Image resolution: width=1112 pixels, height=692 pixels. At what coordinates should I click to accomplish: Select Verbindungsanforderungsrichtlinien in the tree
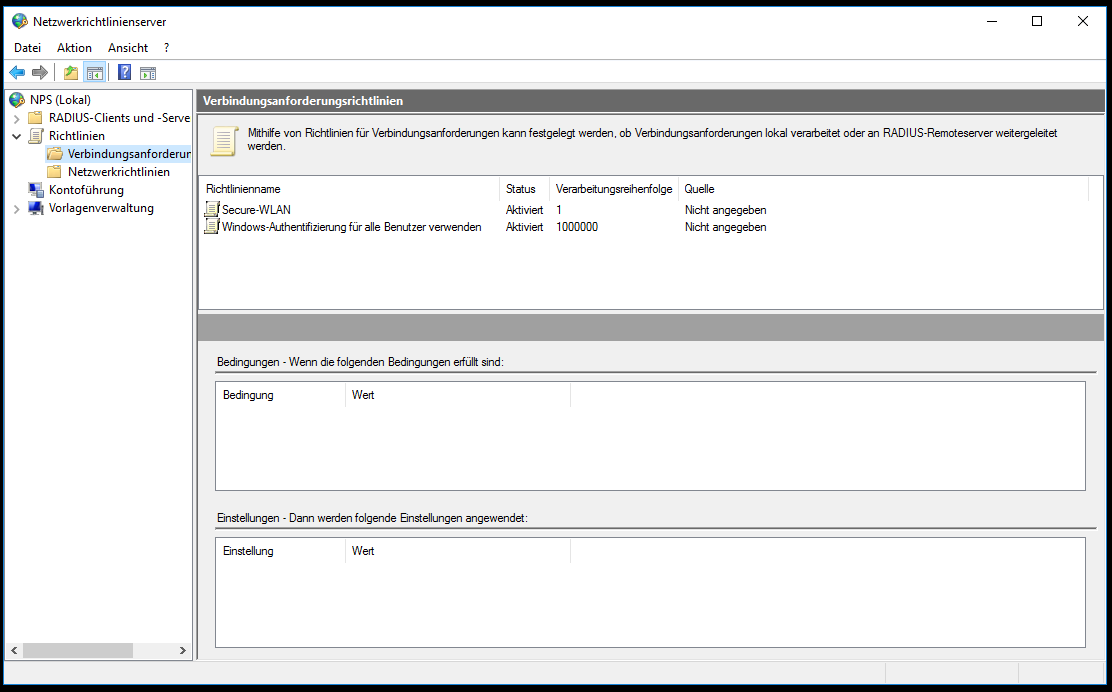click(x=128, y=154)
